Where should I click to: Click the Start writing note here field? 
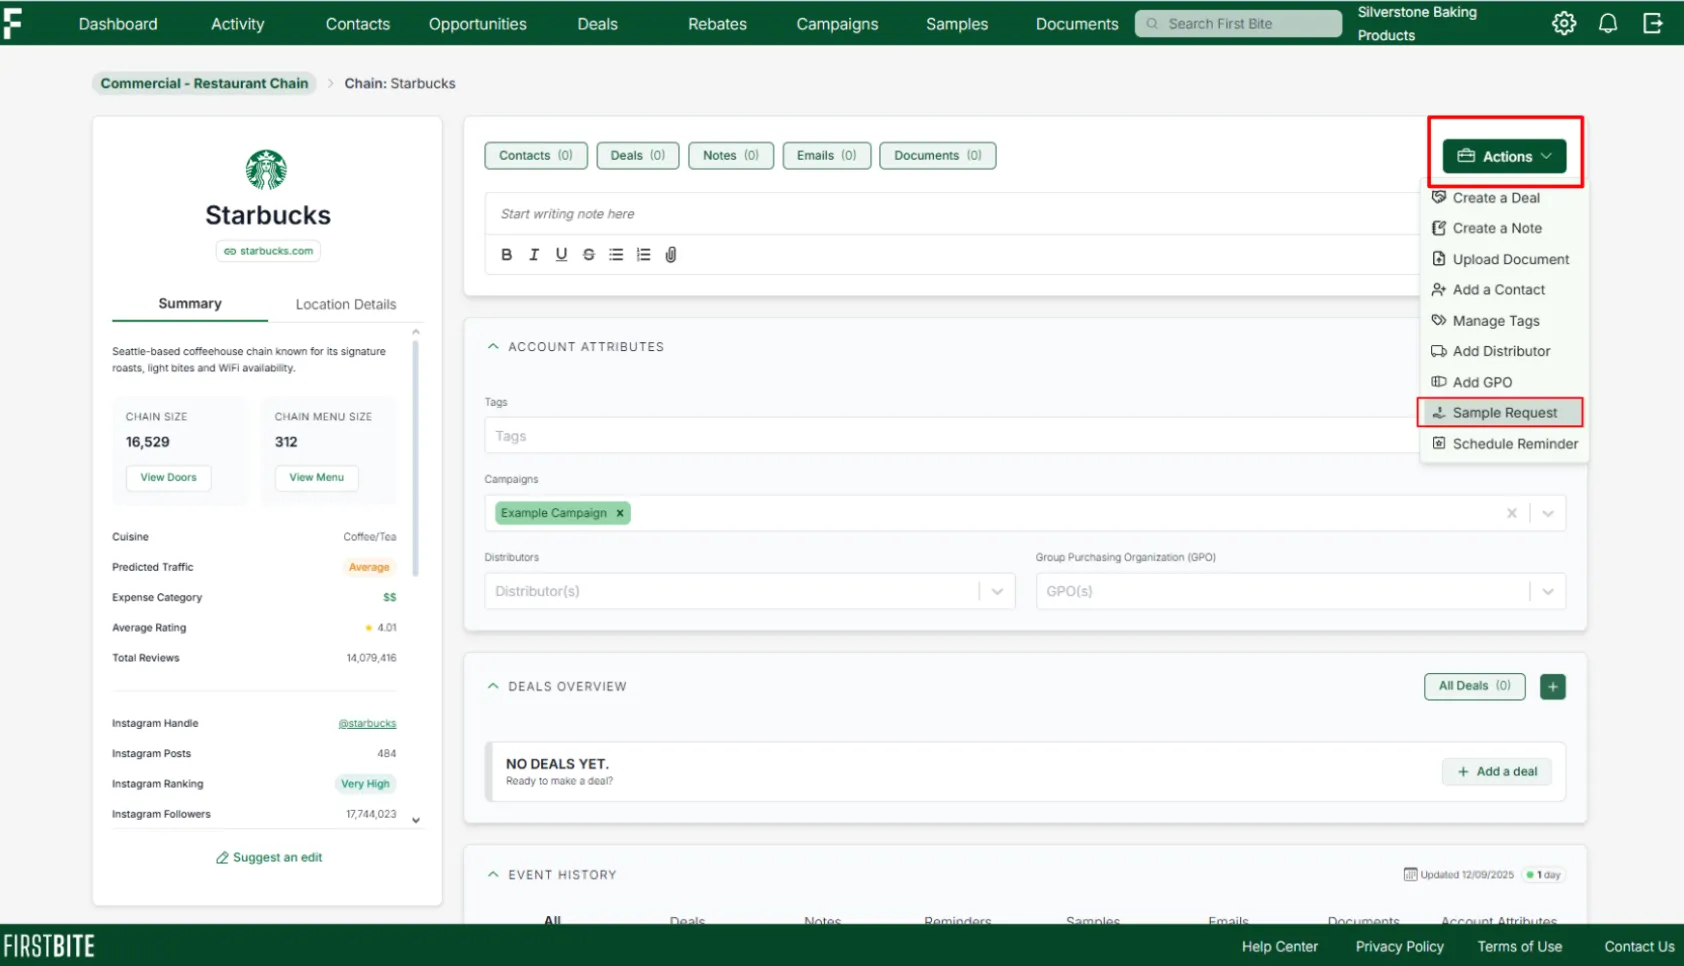[952, 214]
